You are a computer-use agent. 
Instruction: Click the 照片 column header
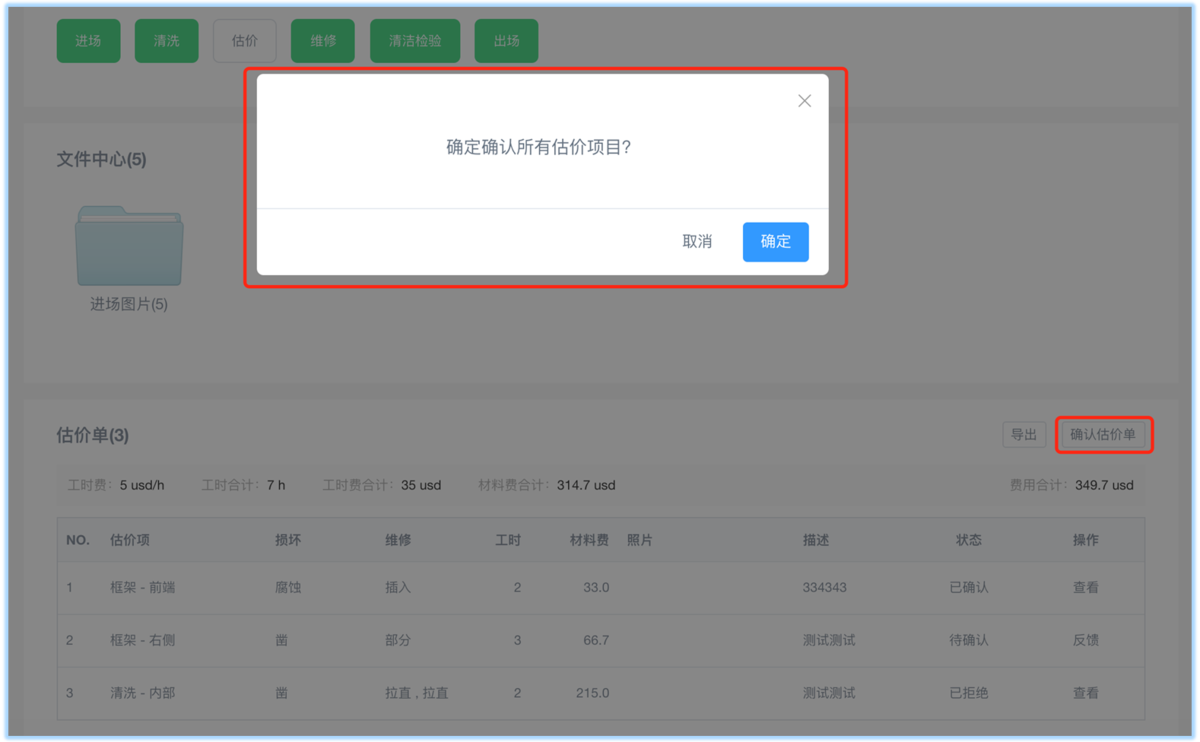point(640,540)
